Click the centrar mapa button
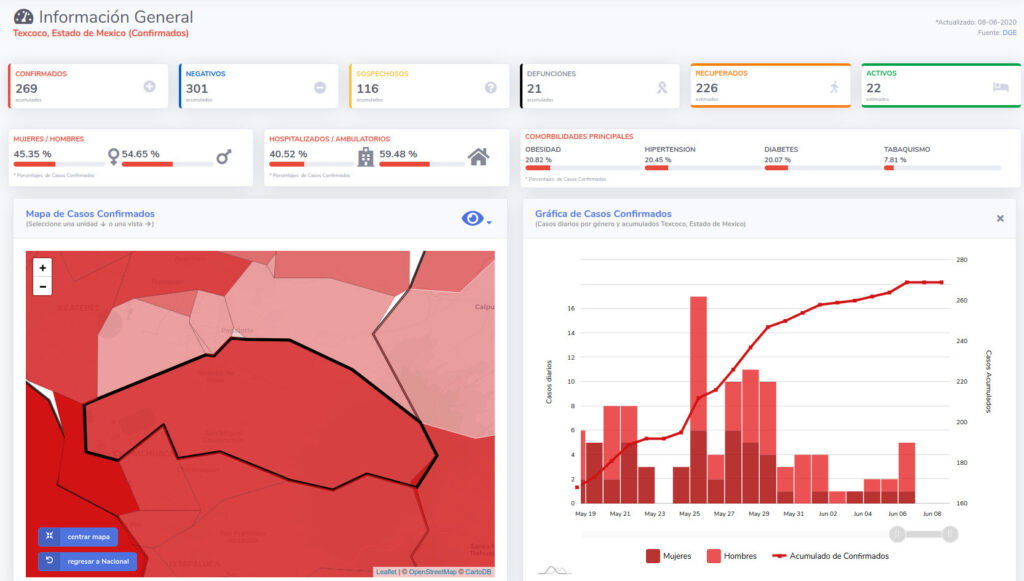Screen dimensions: 1024x581 78,537
